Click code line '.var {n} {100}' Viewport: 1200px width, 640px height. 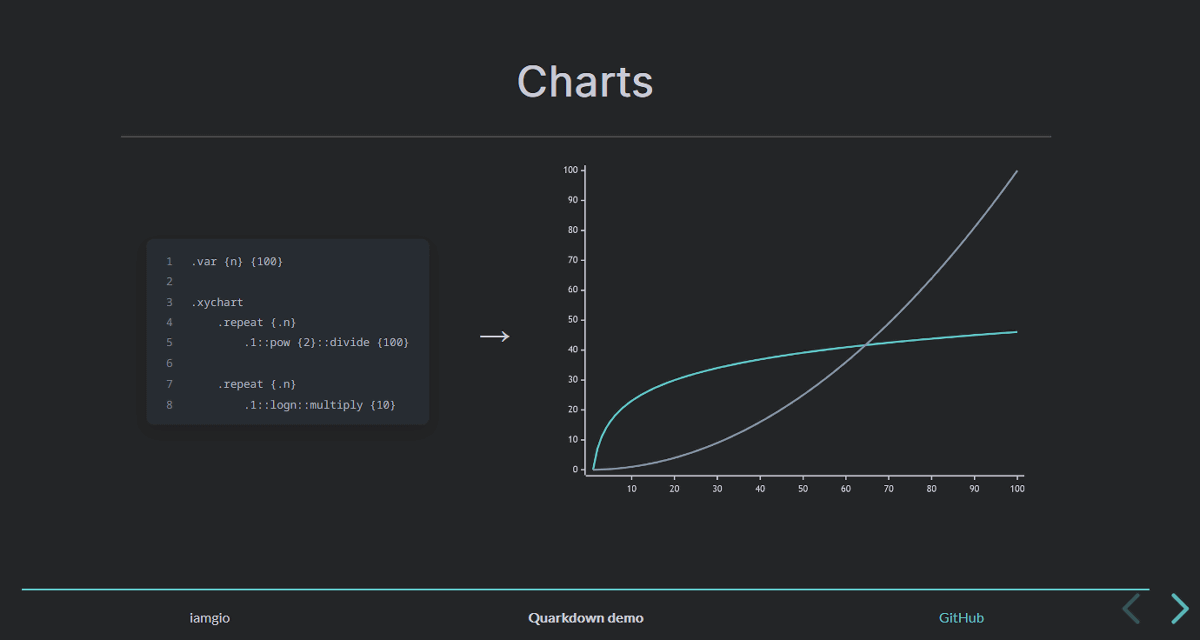tap(238, 261)
